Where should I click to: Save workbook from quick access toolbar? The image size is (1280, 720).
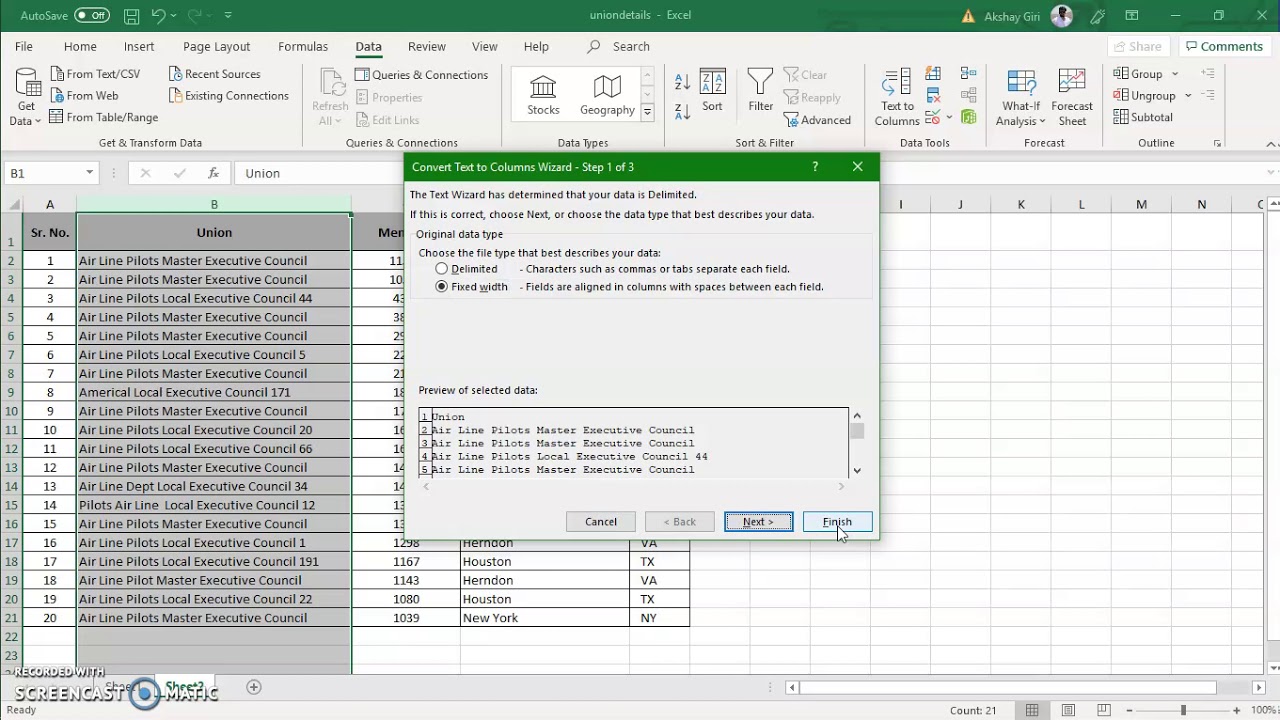[132, 15]
